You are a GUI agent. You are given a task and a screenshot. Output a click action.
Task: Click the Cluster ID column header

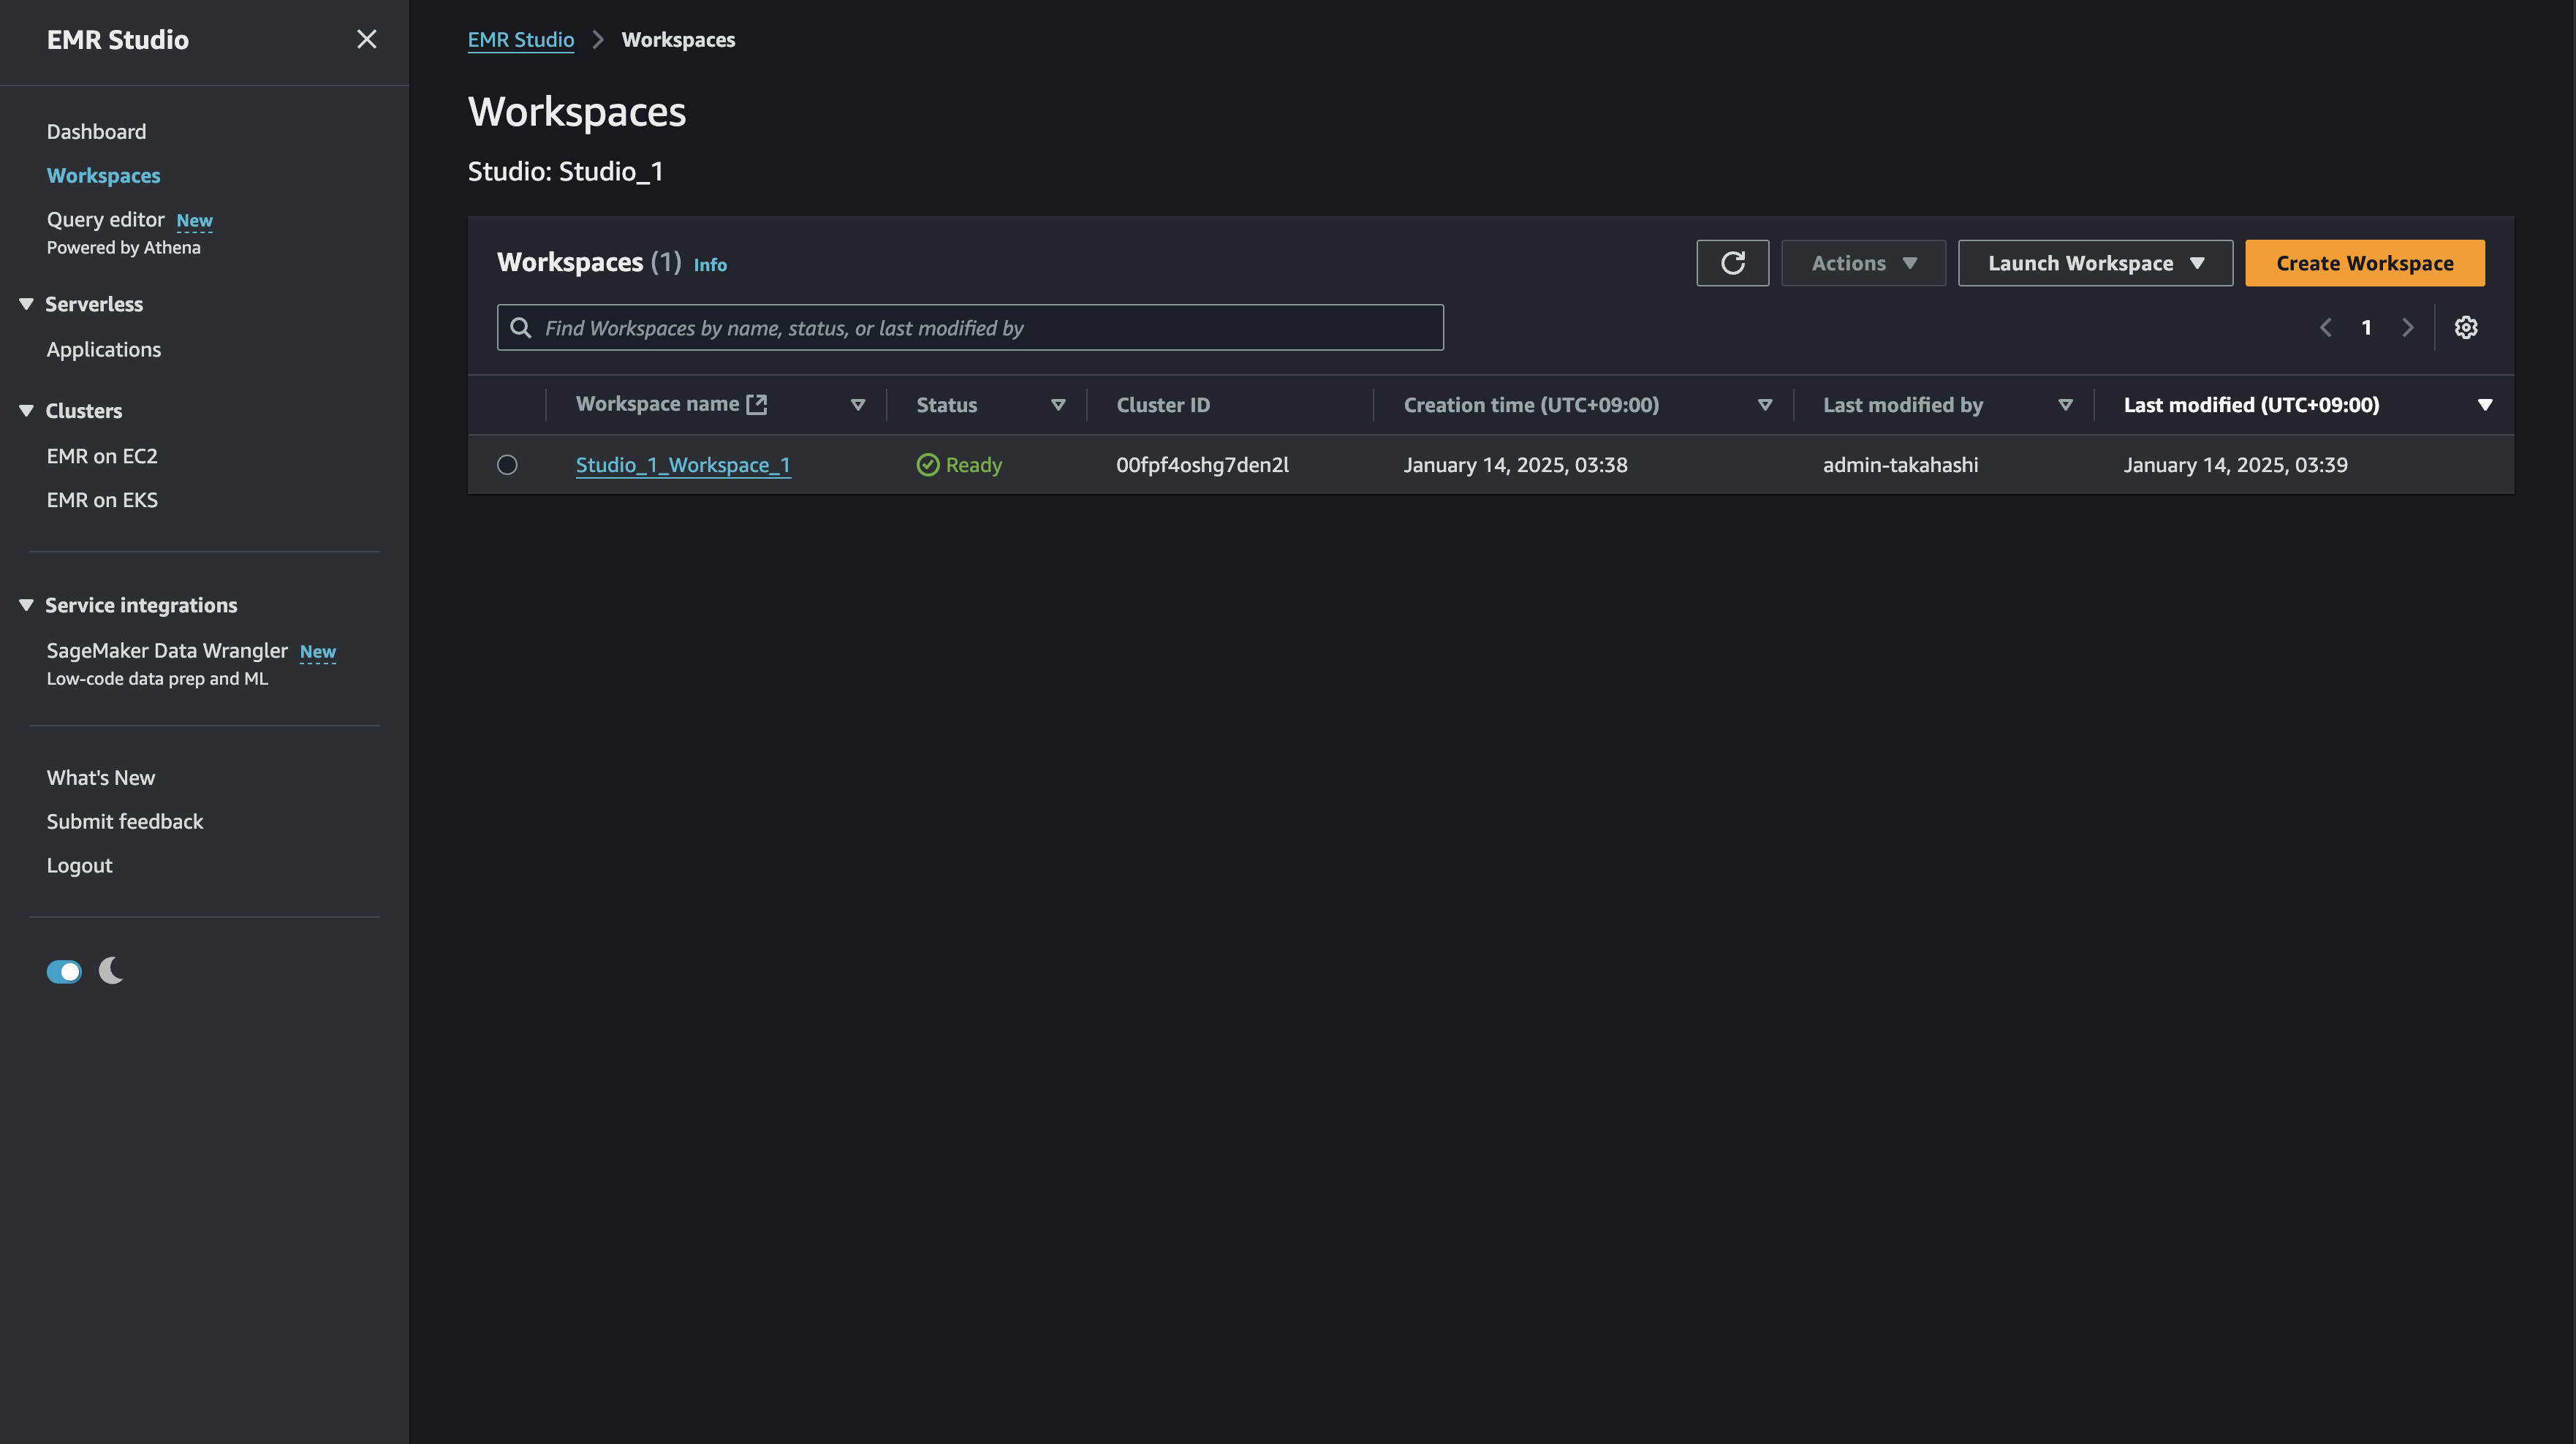pyautogui.click(x=1163, y=405)
